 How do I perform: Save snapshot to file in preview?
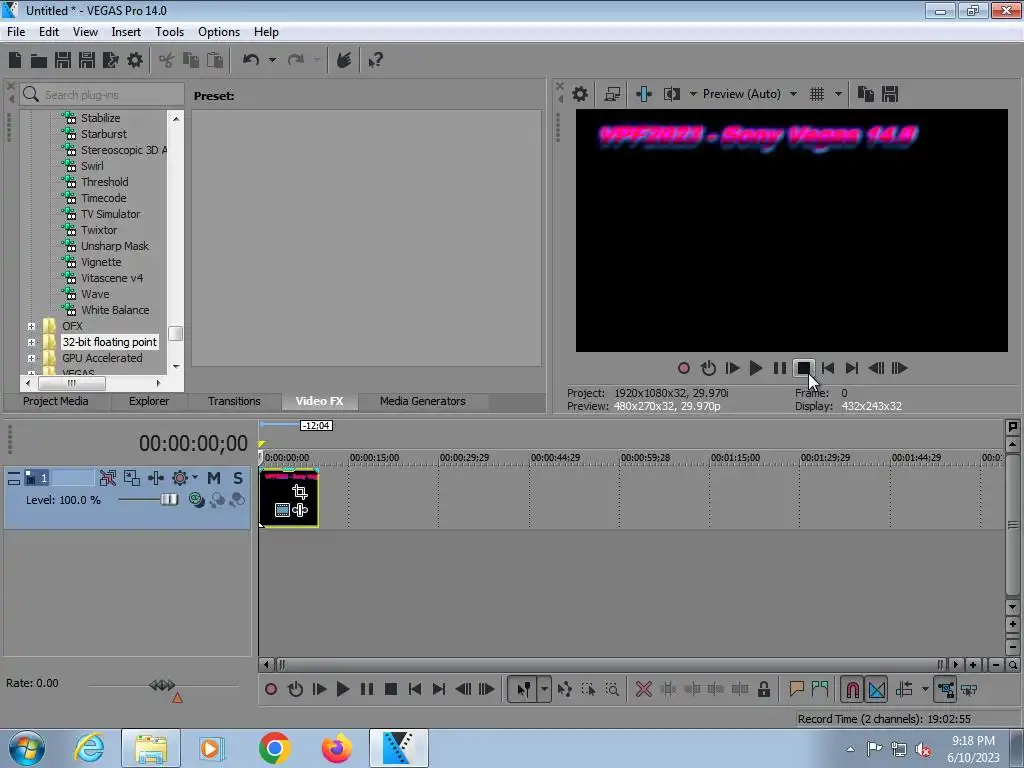[889, 94]
